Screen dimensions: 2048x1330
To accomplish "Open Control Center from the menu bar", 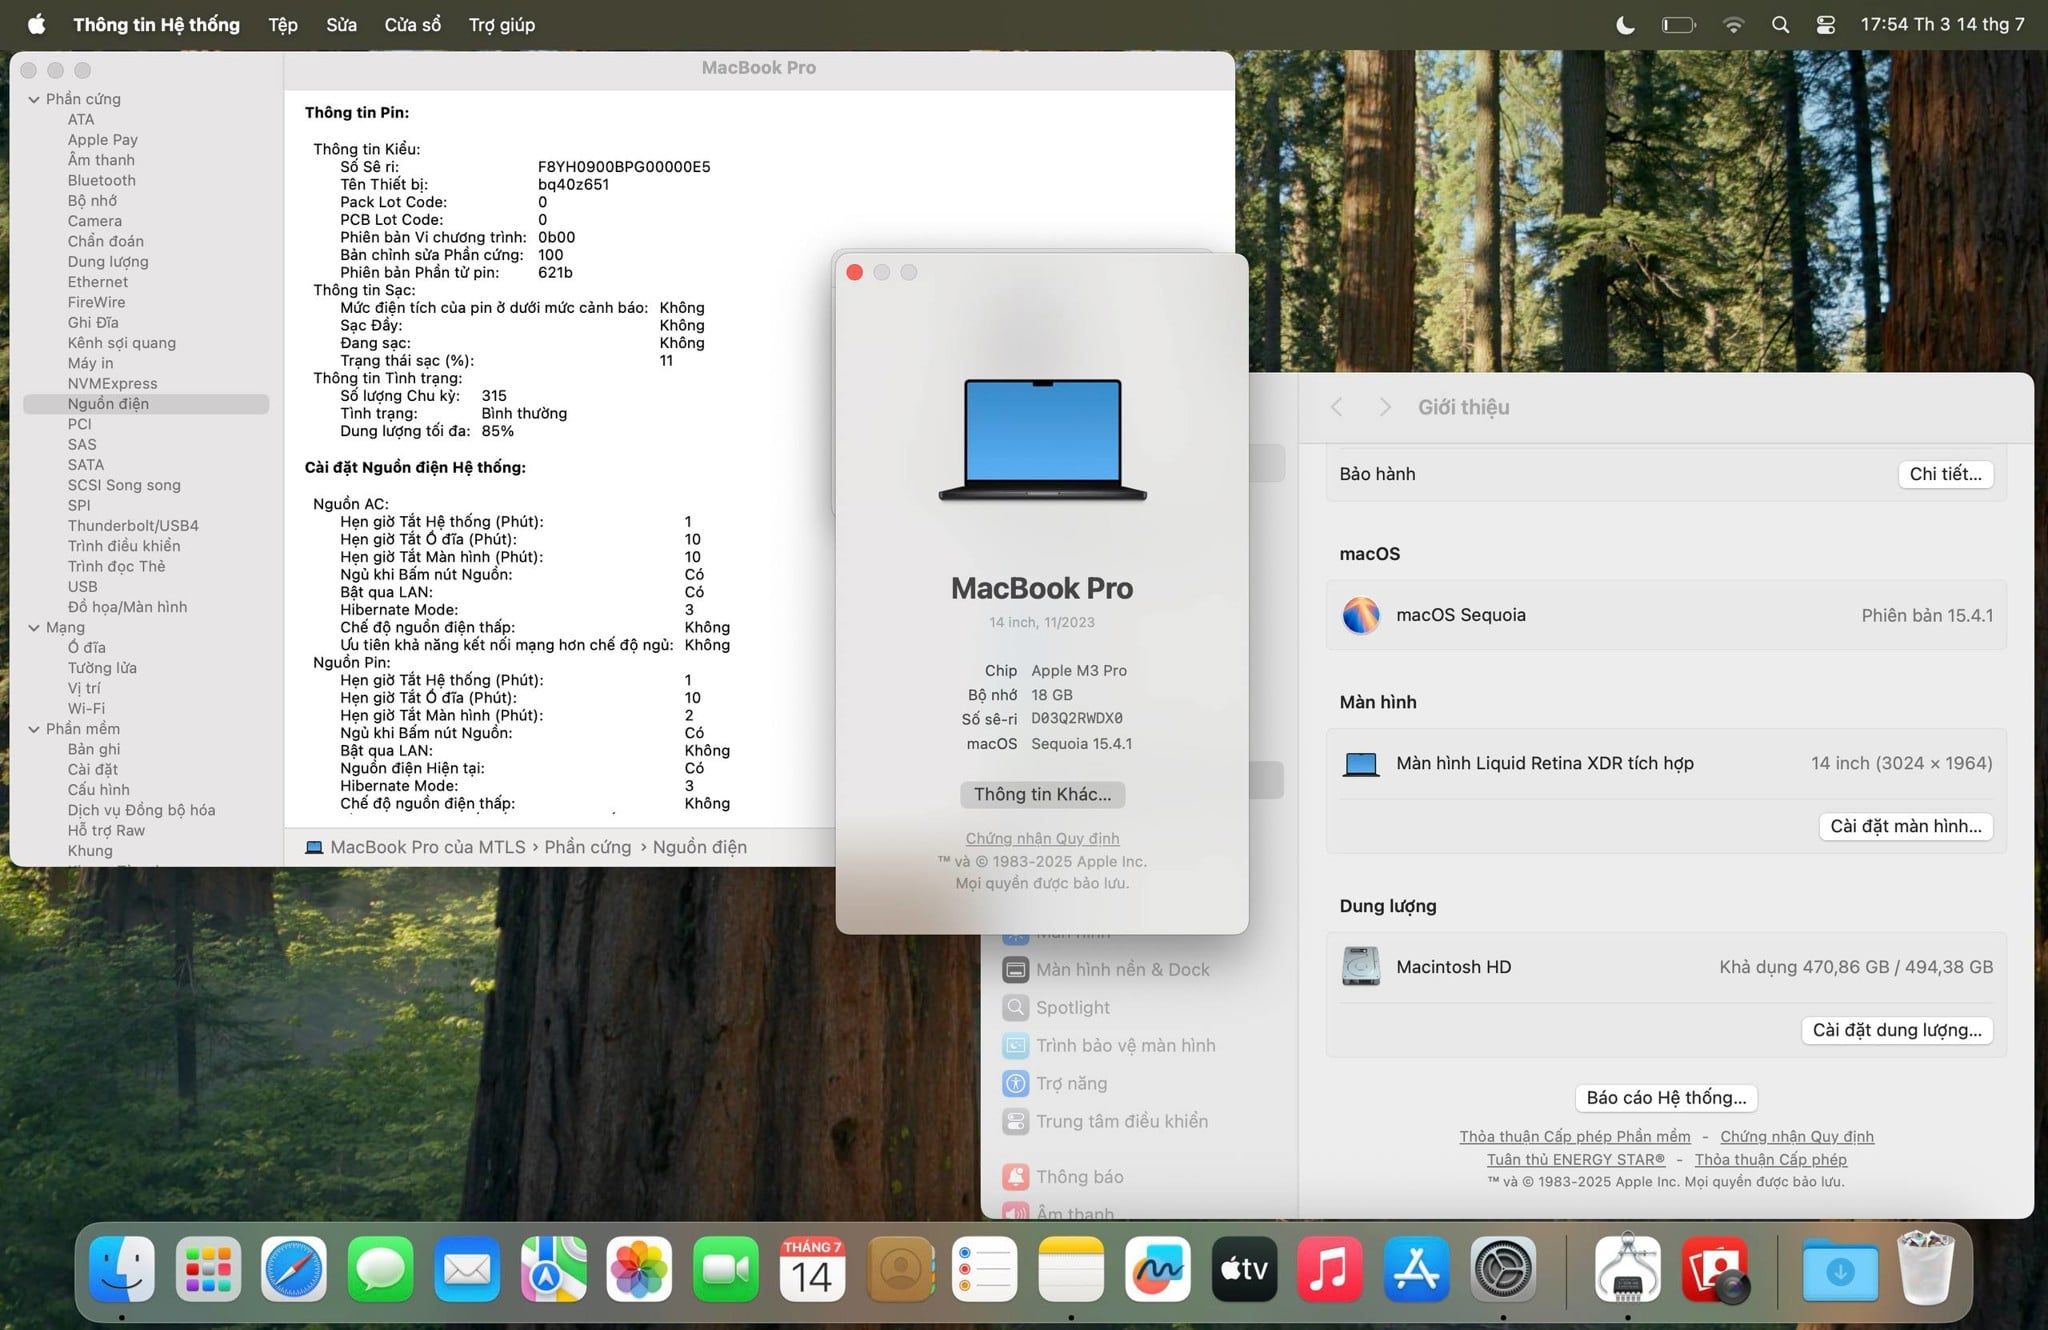I will click(1825, 25).
